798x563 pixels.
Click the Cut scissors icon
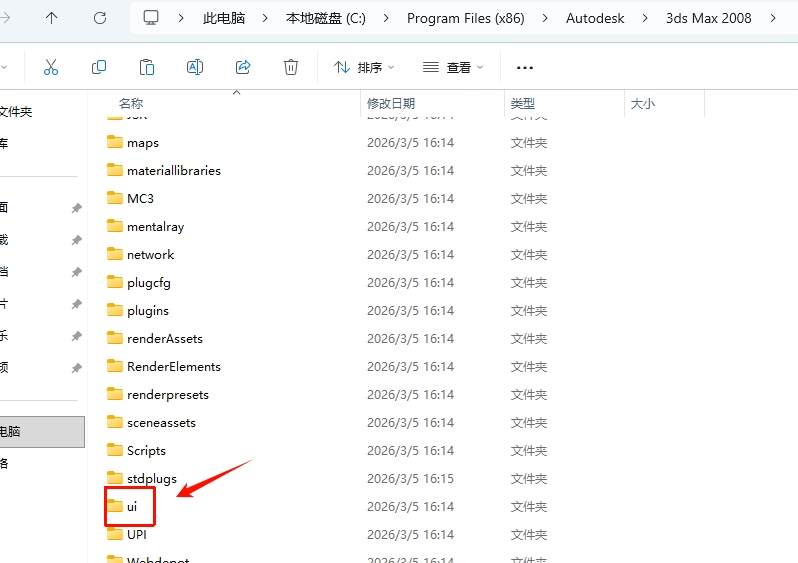(x=51, y=67)
